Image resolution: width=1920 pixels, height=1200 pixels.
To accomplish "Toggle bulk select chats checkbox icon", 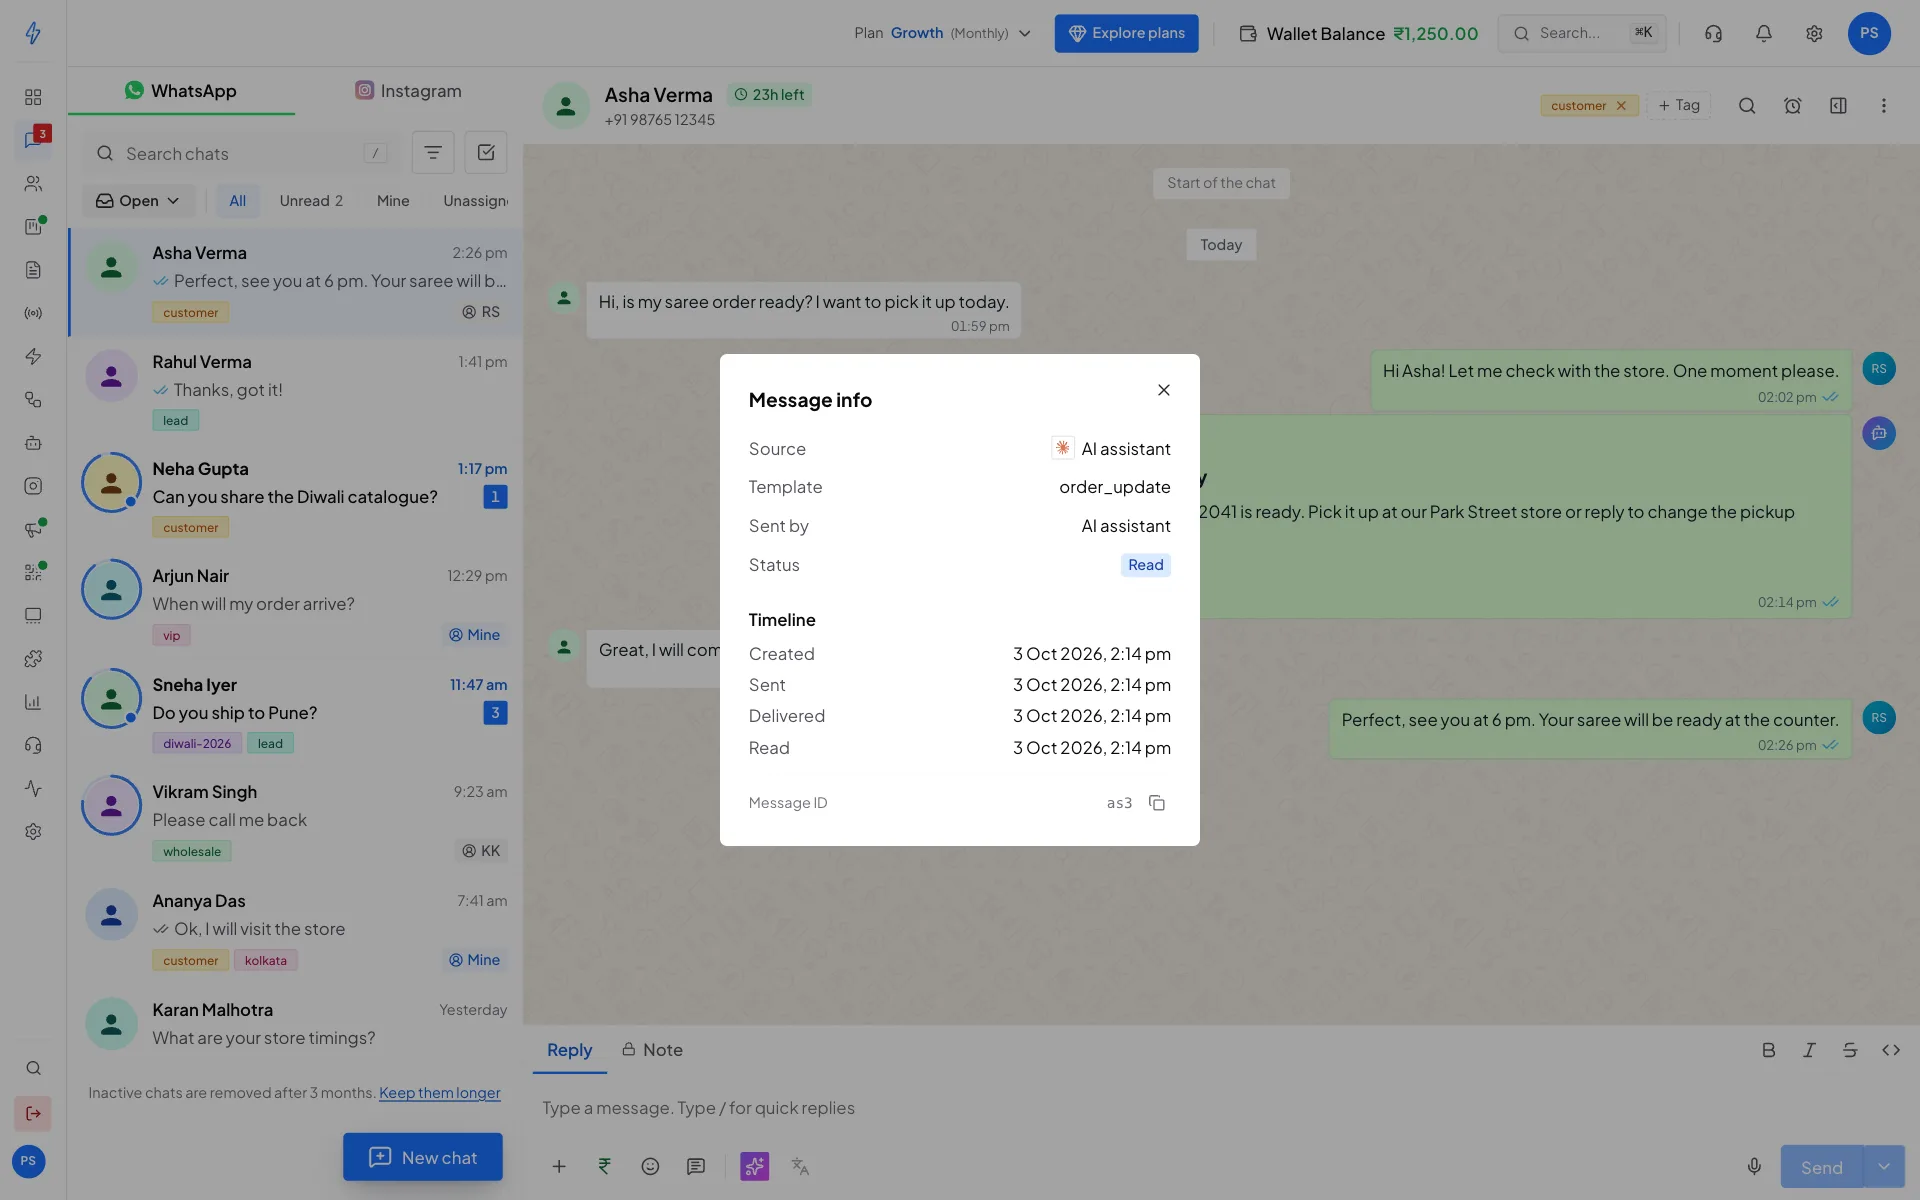I will [486, 153].
